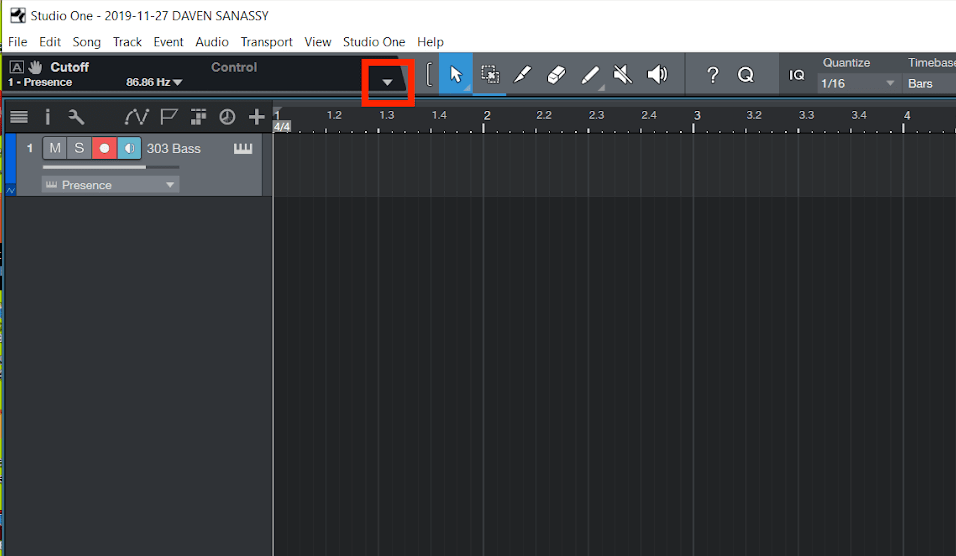Click bar 4 on the timeline ruler
Screen dimensions: 956x556
pos(907,115)
